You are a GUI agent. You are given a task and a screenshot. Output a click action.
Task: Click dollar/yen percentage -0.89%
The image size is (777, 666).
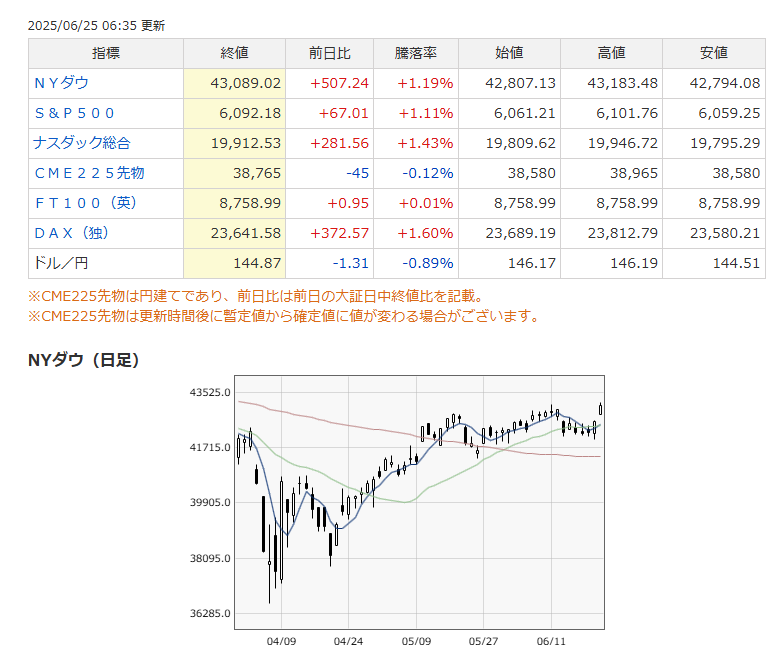[x=428, y=263]
